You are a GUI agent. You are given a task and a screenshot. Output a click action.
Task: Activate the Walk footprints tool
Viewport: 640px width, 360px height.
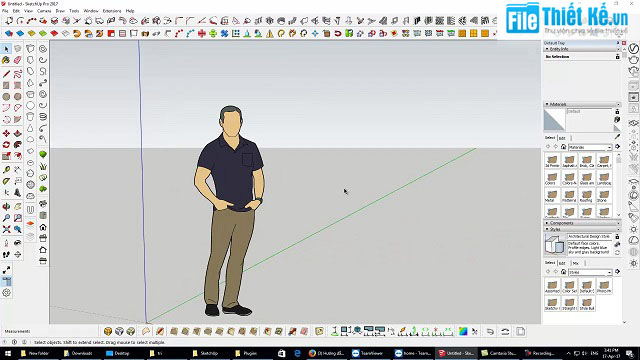click(6, 255)
